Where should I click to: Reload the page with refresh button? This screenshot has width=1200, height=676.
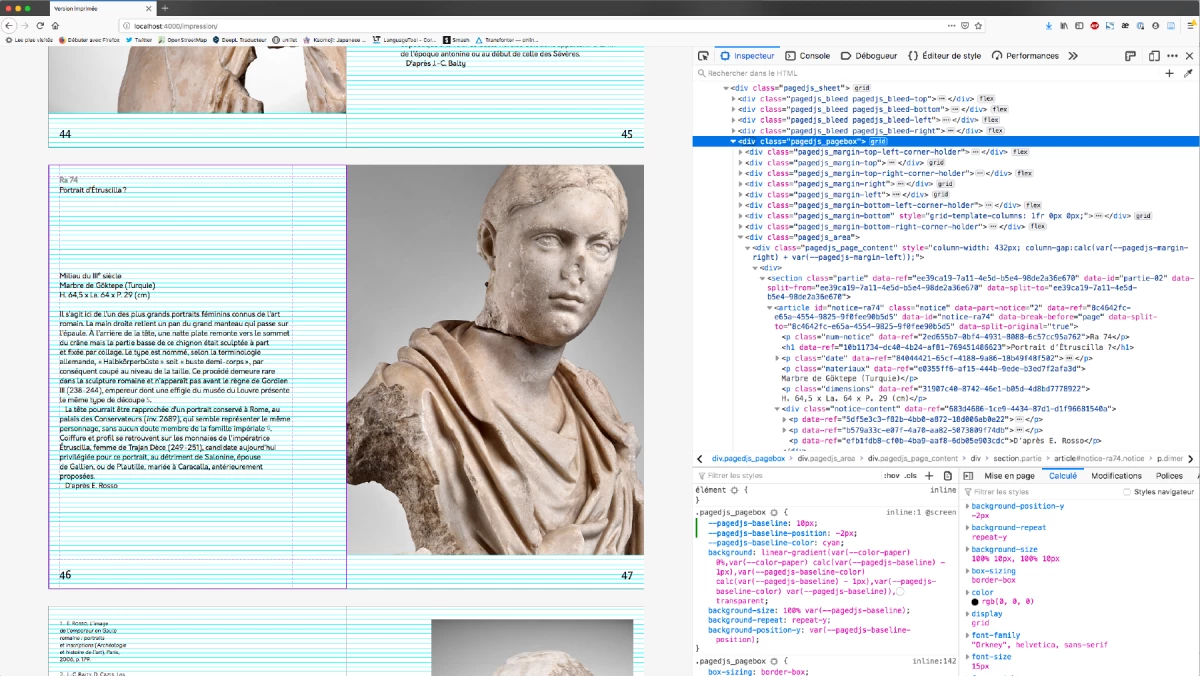coord(41,25)
